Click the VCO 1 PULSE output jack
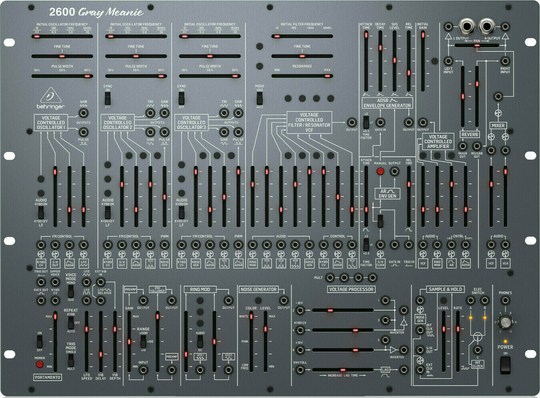The width and height of the screenshot is (540, 398). pos(83,132)
